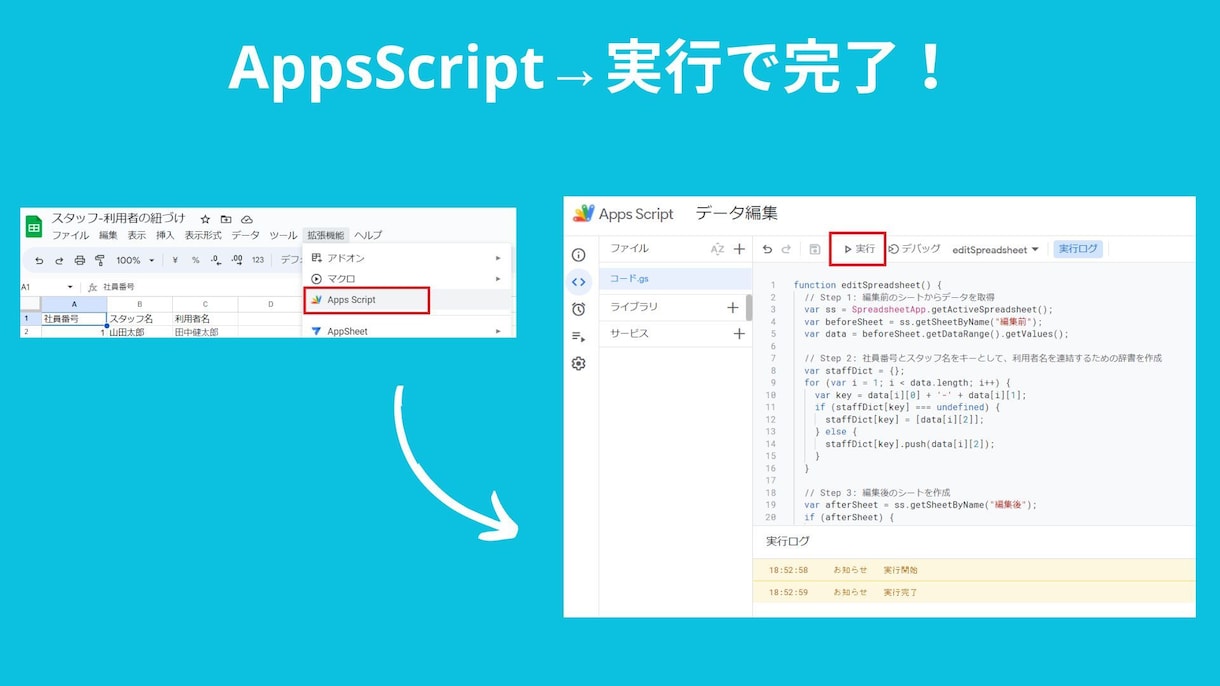Image resolution: width=1220 pixels, height=686 pixels.
Task: Undo in the Sheets toolbar
Action: tap(39, 260)
